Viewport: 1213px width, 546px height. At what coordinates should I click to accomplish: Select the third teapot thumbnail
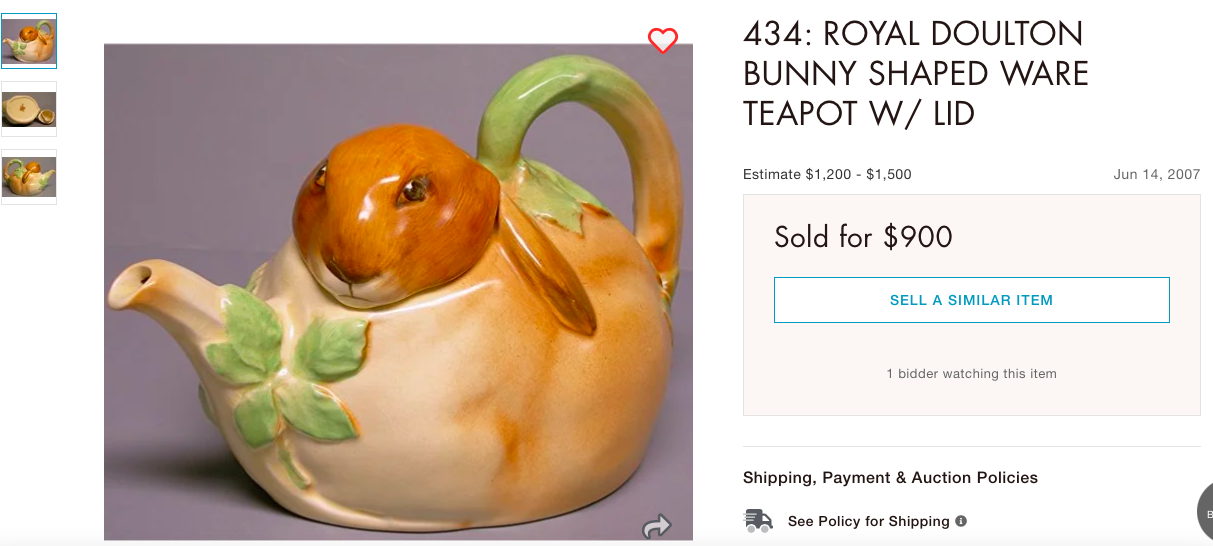[x=29, y=177]
